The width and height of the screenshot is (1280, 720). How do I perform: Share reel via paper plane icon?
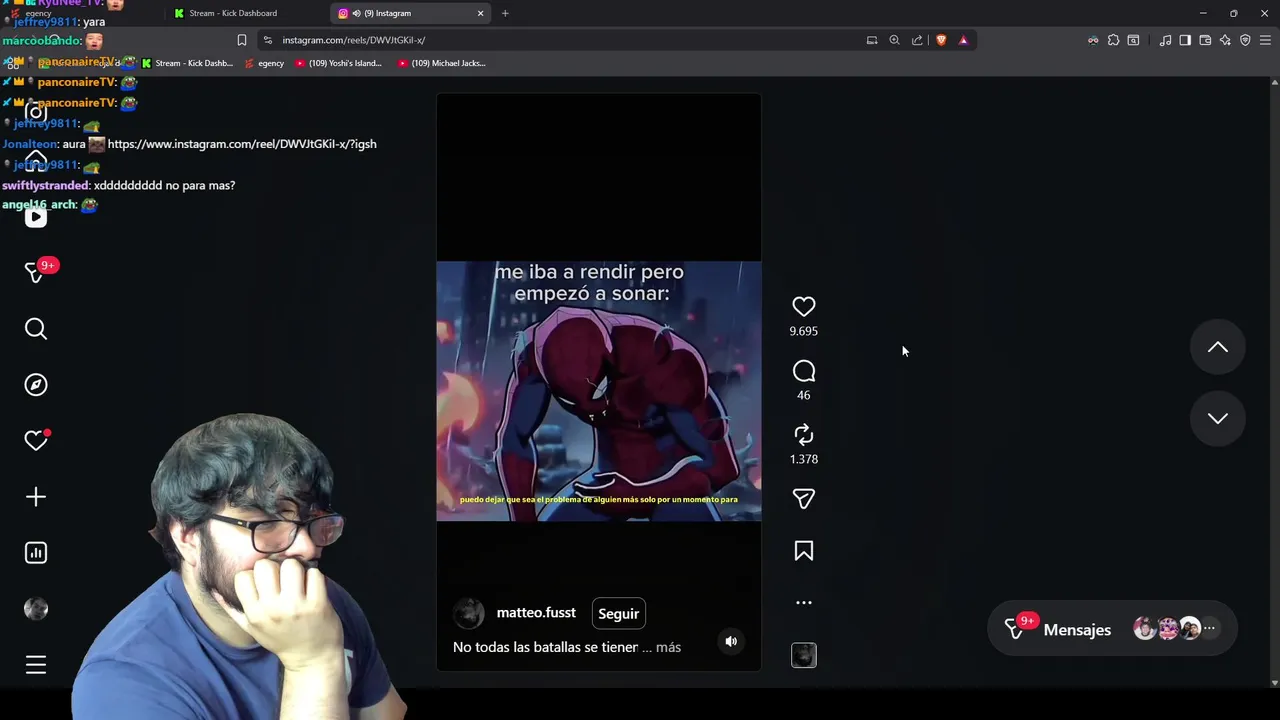pyautogui.click(x=804, y=499)
